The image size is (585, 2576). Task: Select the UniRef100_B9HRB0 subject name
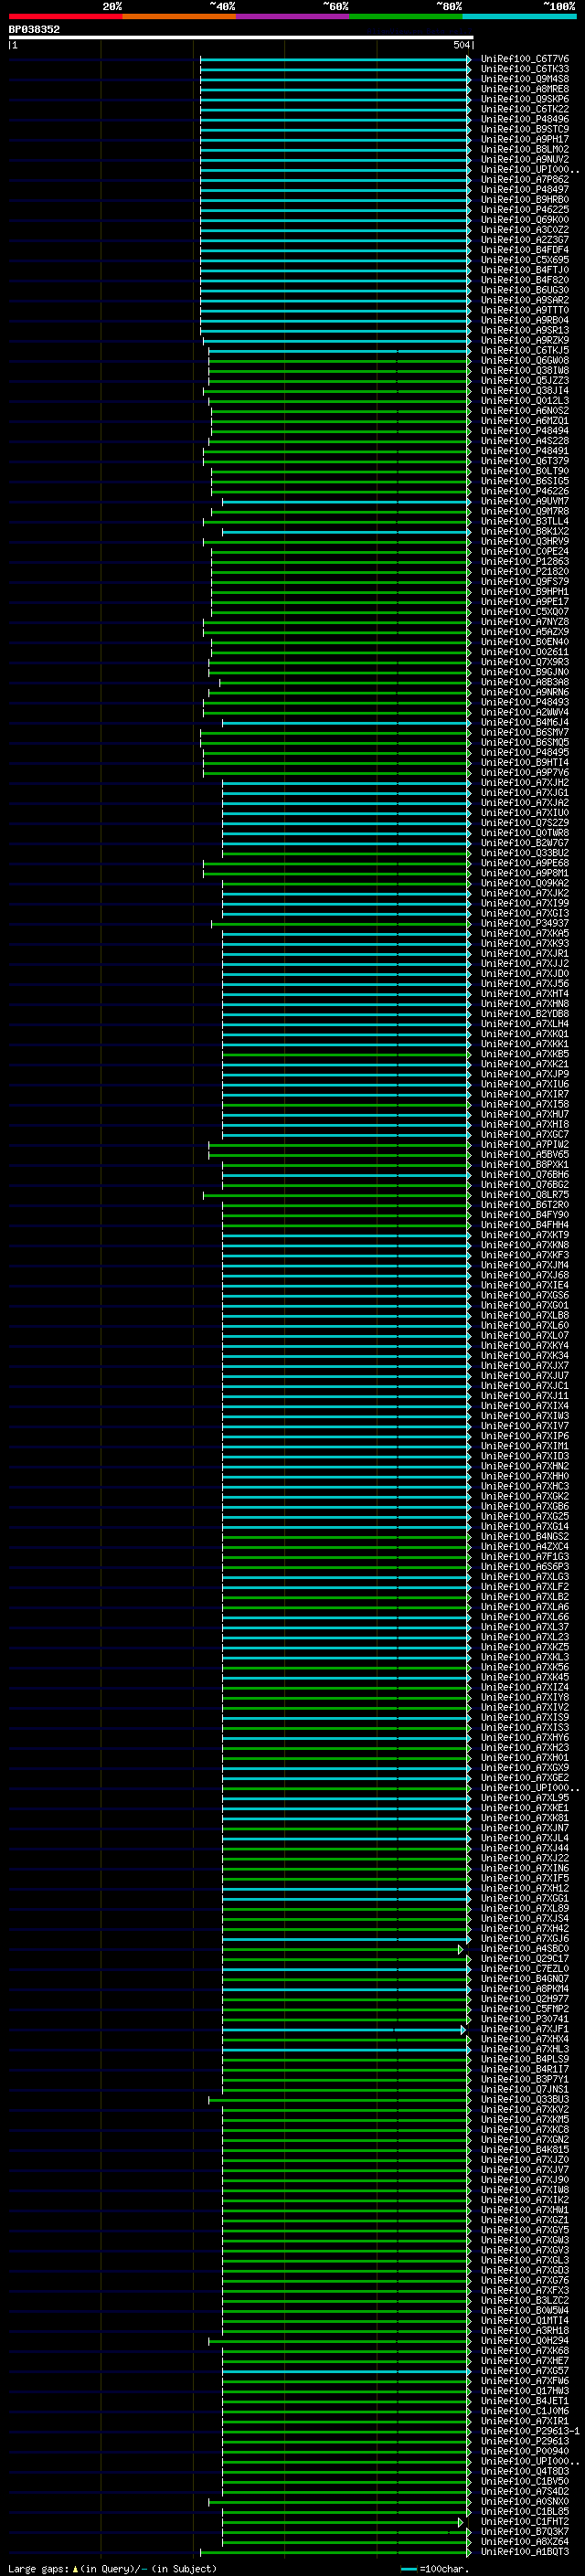point(524,199)
